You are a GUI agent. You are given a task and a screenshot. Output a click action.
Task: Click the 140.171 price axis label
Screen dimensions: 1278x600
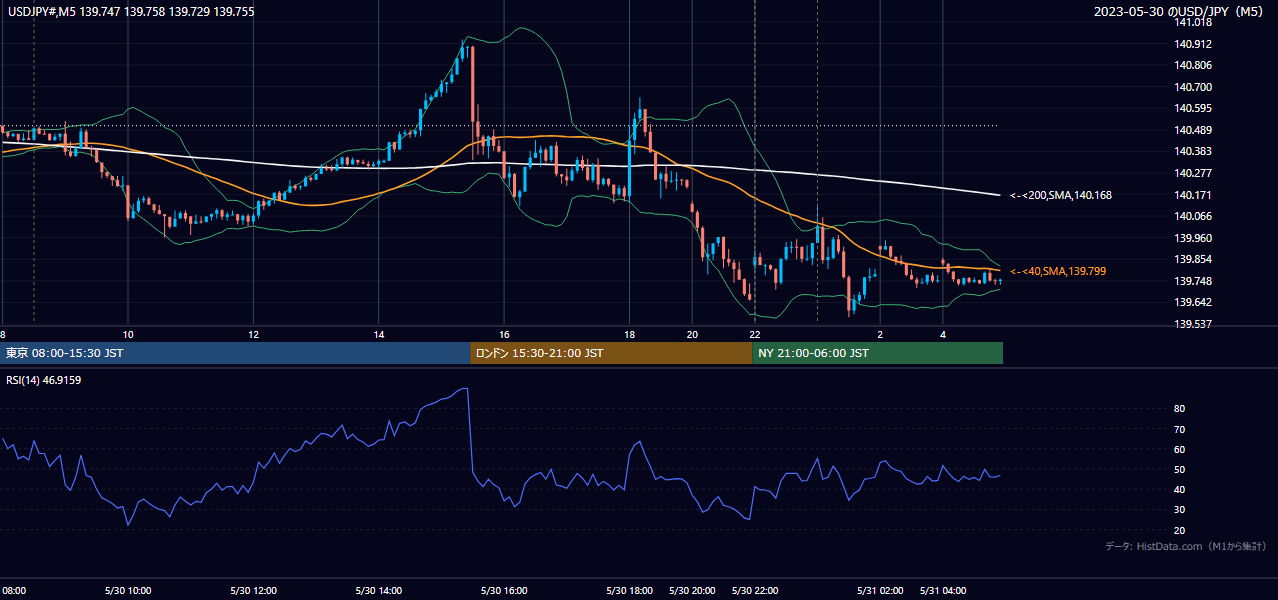click(1193, 195)
